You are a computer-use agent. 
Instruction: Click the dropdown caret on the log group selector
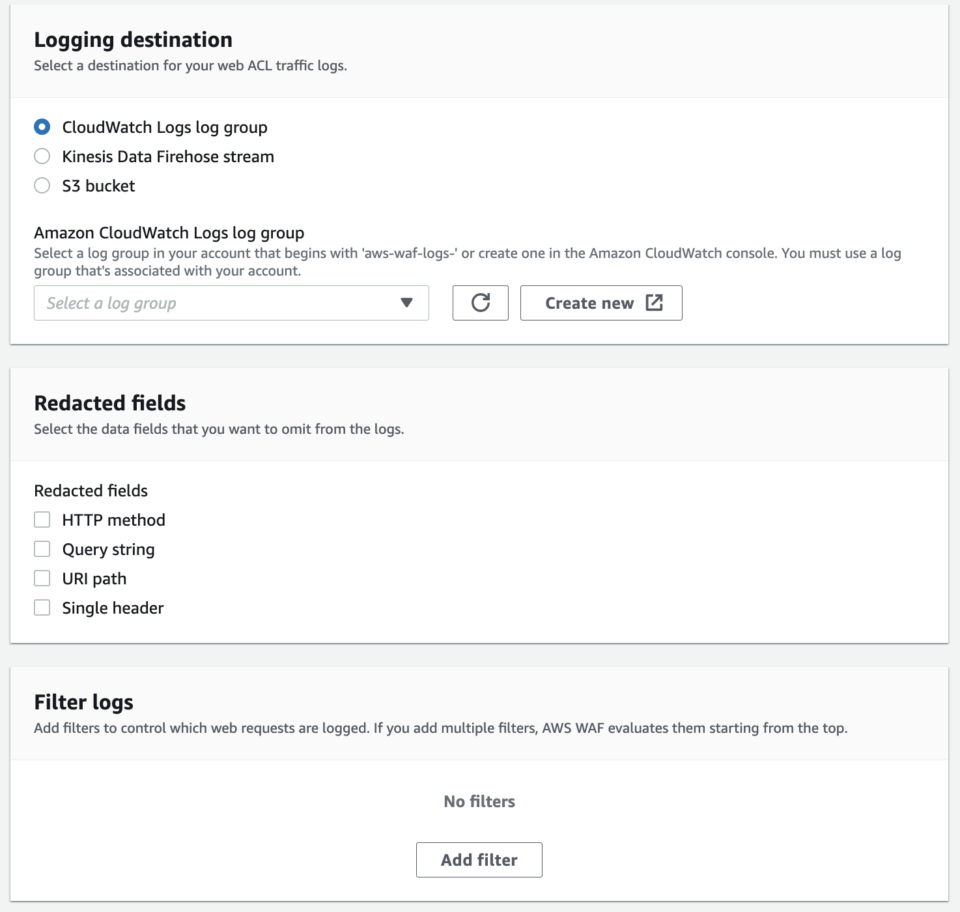408,303
